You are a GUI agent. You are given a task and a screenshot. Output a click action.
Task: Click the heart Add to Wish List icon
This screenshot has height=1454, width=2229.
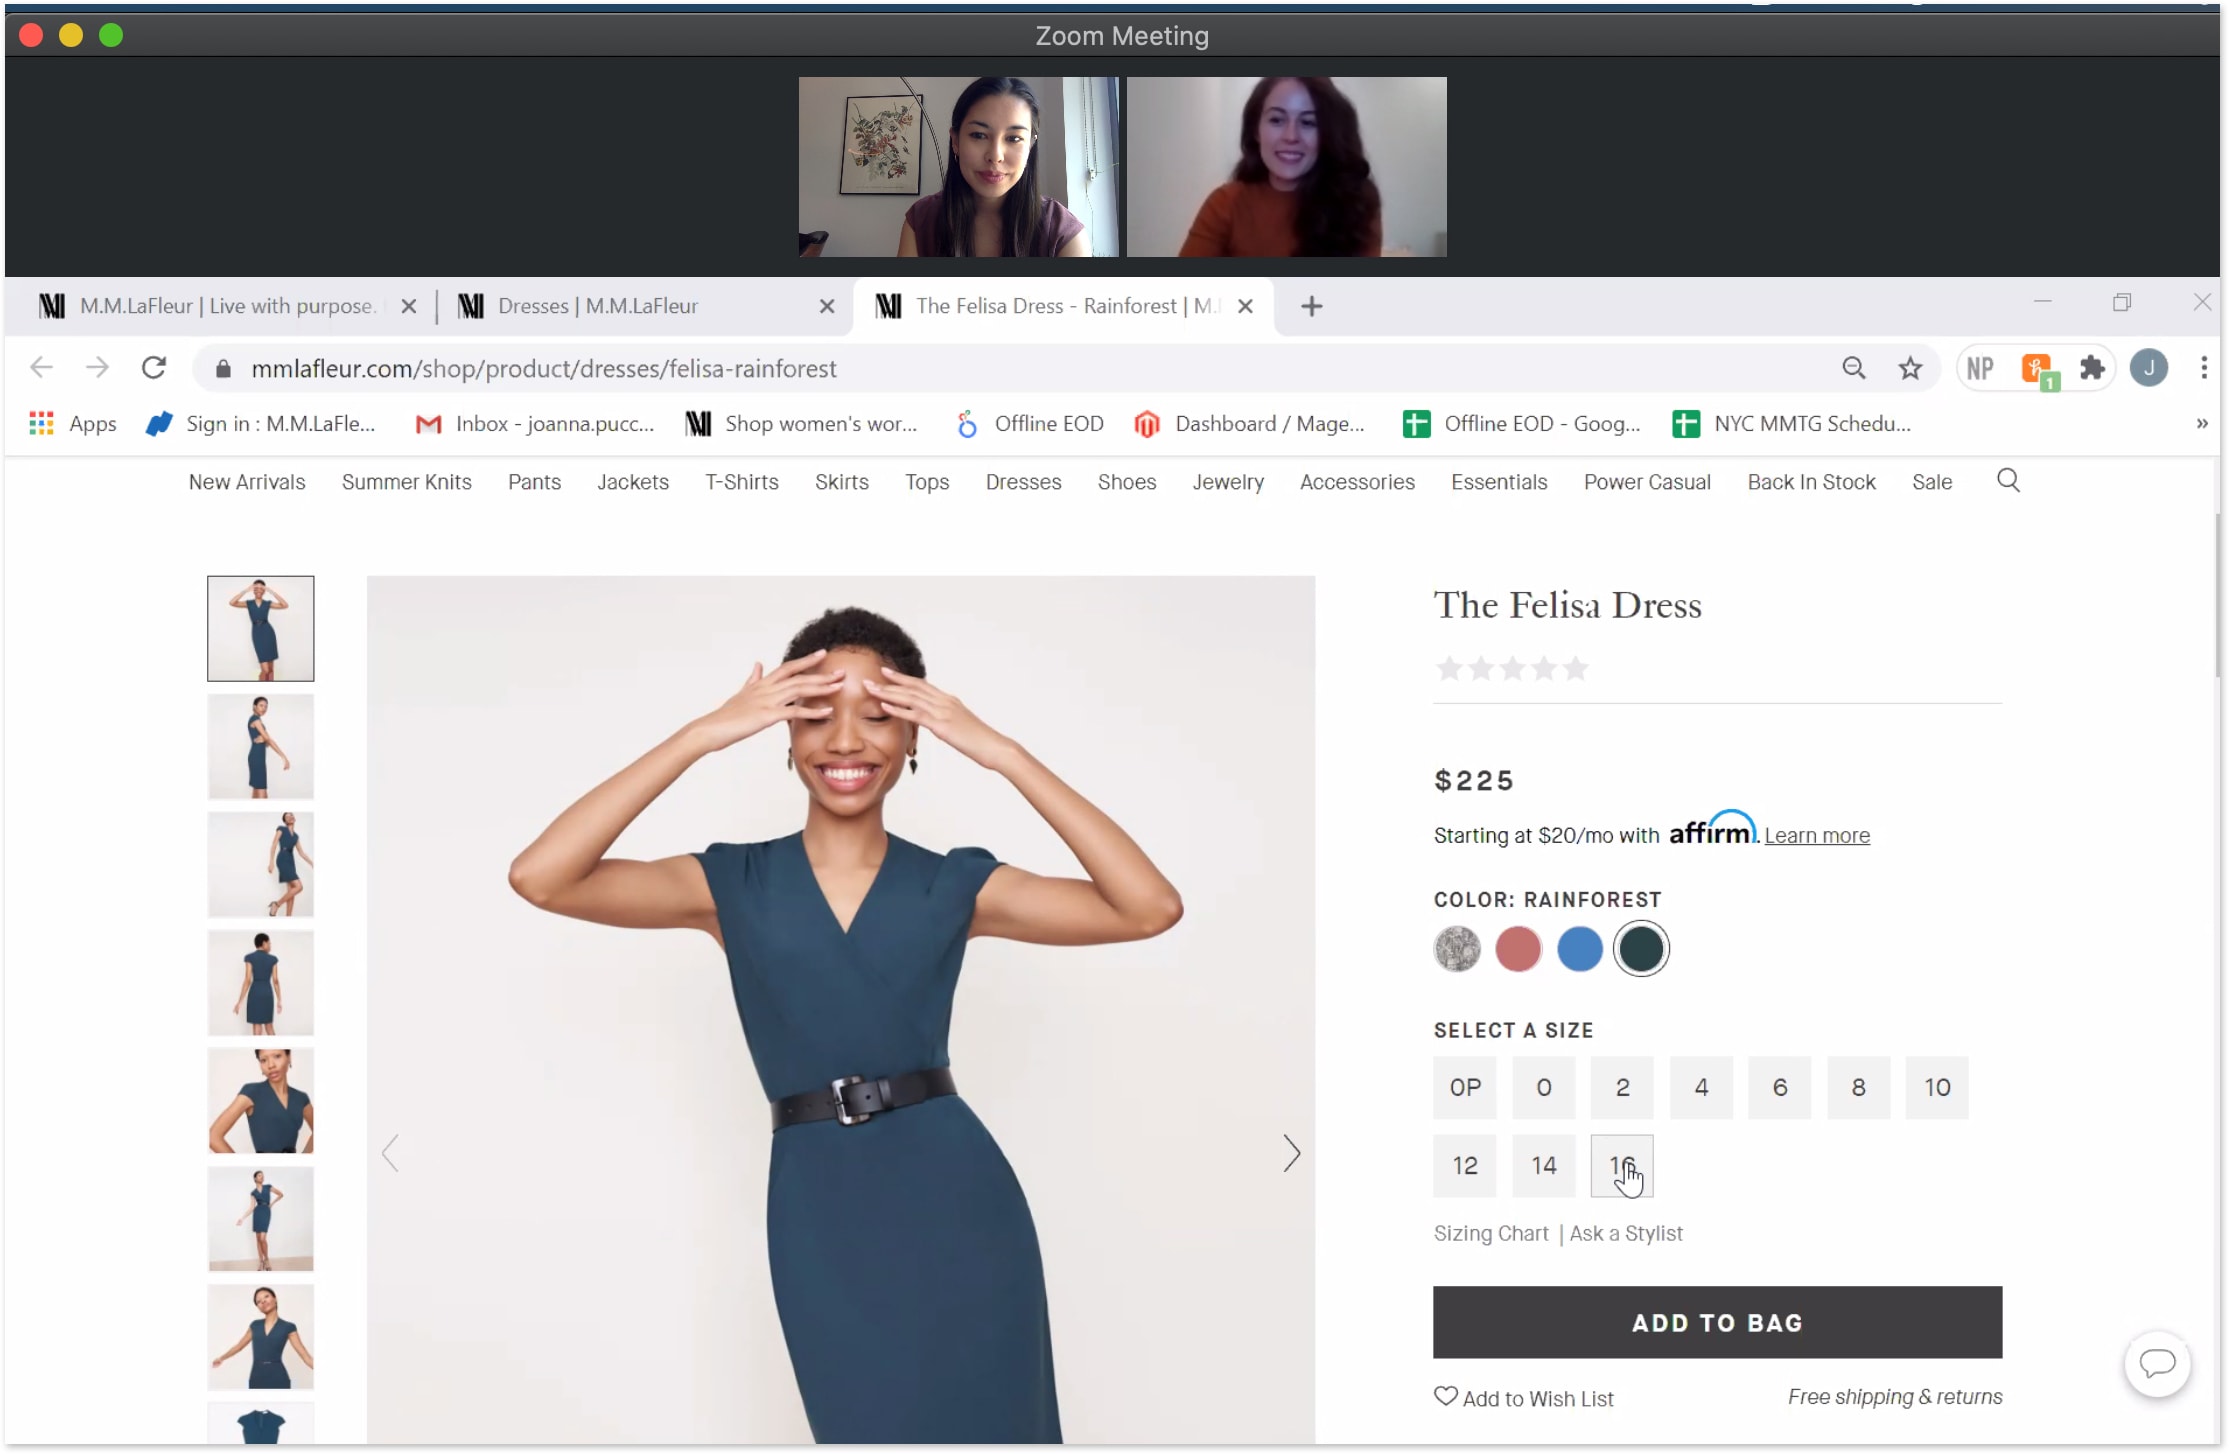coord(1445,1396)
